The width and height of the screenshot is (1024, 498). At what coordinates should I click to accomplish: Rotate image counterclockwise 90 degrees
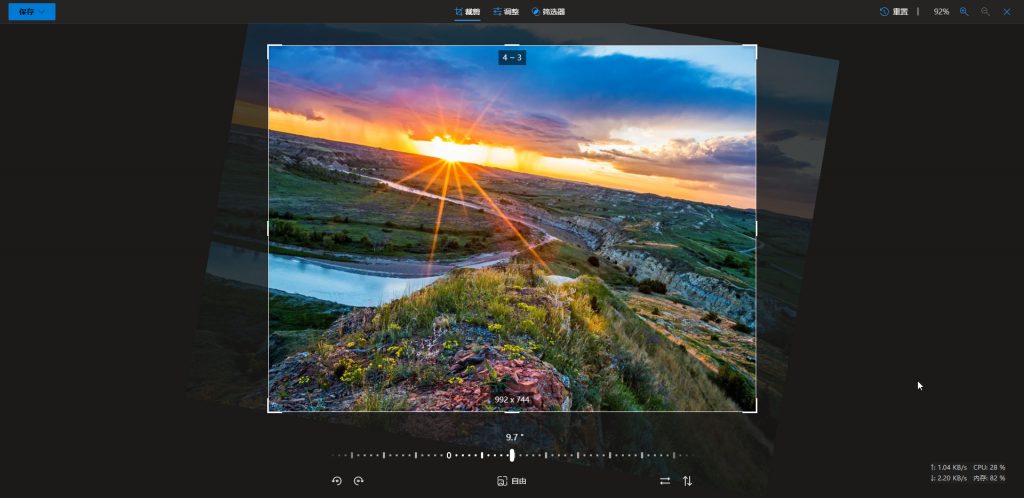pyautogui.click(x=337, y=481)
